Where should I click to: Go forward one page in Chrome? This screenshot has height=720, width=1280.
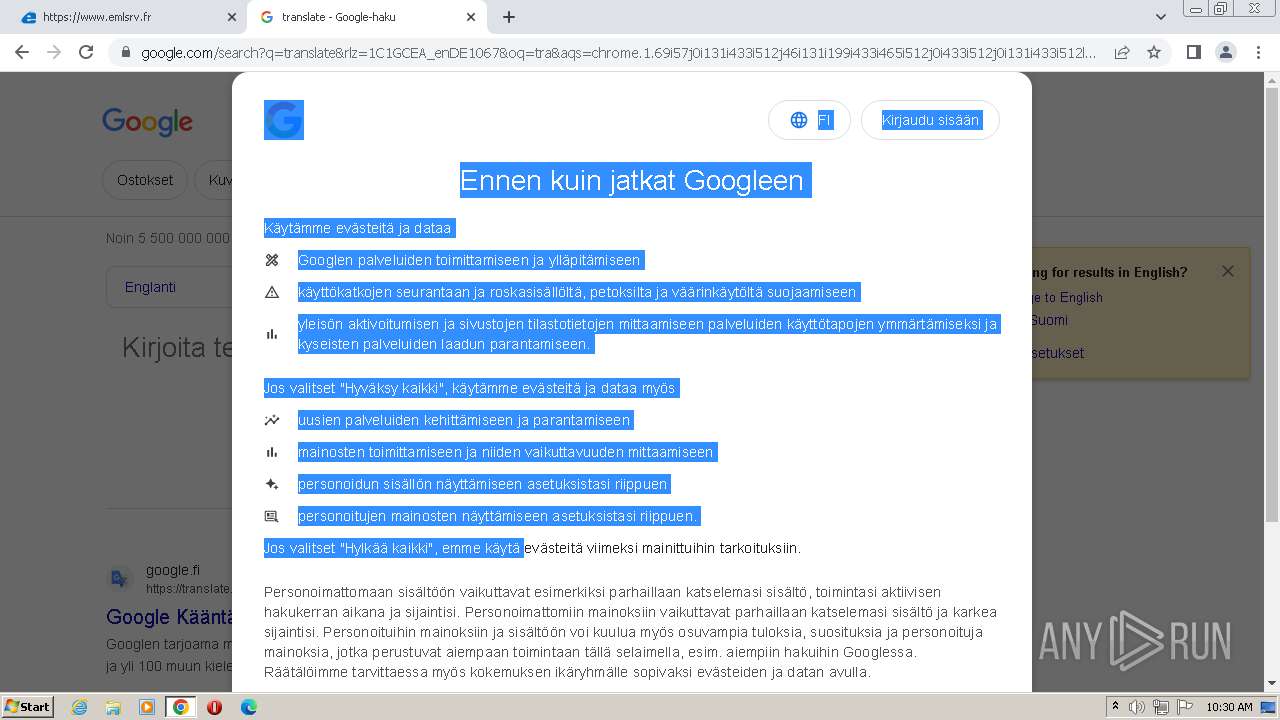click(54, 52)
